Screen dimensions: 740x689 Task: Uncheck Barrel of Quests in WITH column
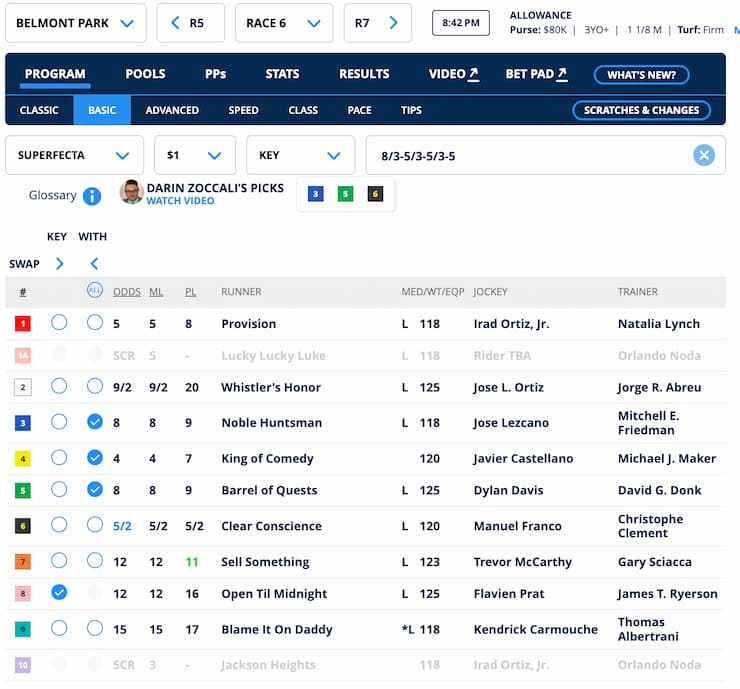pyautogui.click(x=95, y=489)
